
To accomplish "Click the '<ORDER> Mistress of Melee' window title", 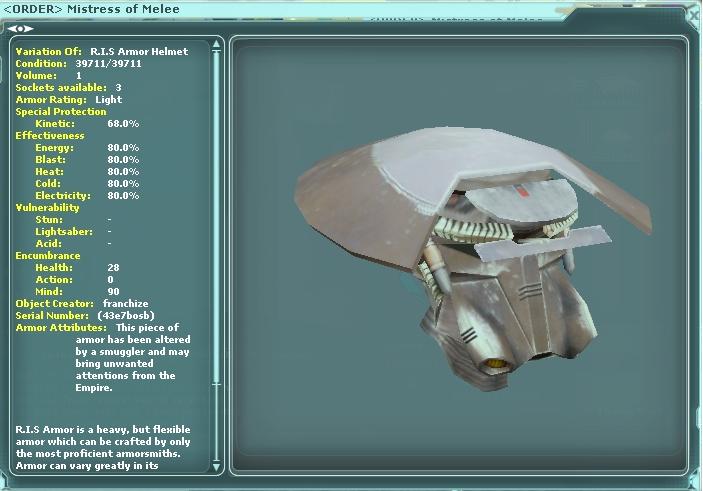I will click(x=91, y=9).
